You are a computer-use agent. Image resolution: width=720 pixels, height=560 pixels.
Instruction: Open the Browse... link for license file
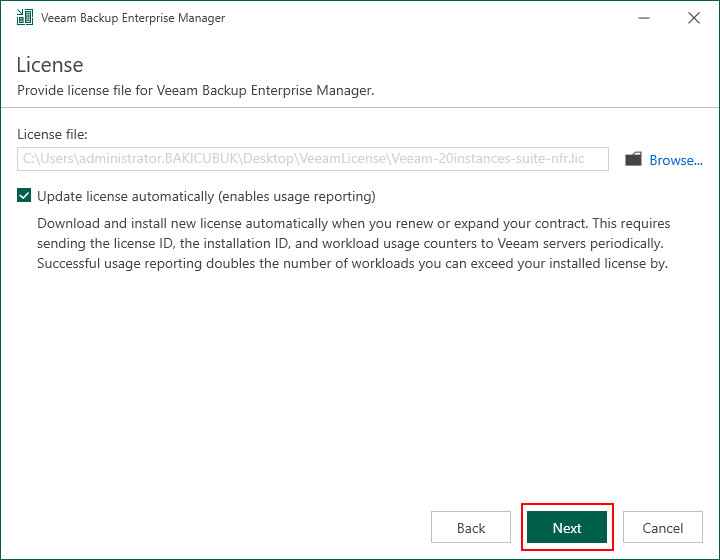(675, 160)
